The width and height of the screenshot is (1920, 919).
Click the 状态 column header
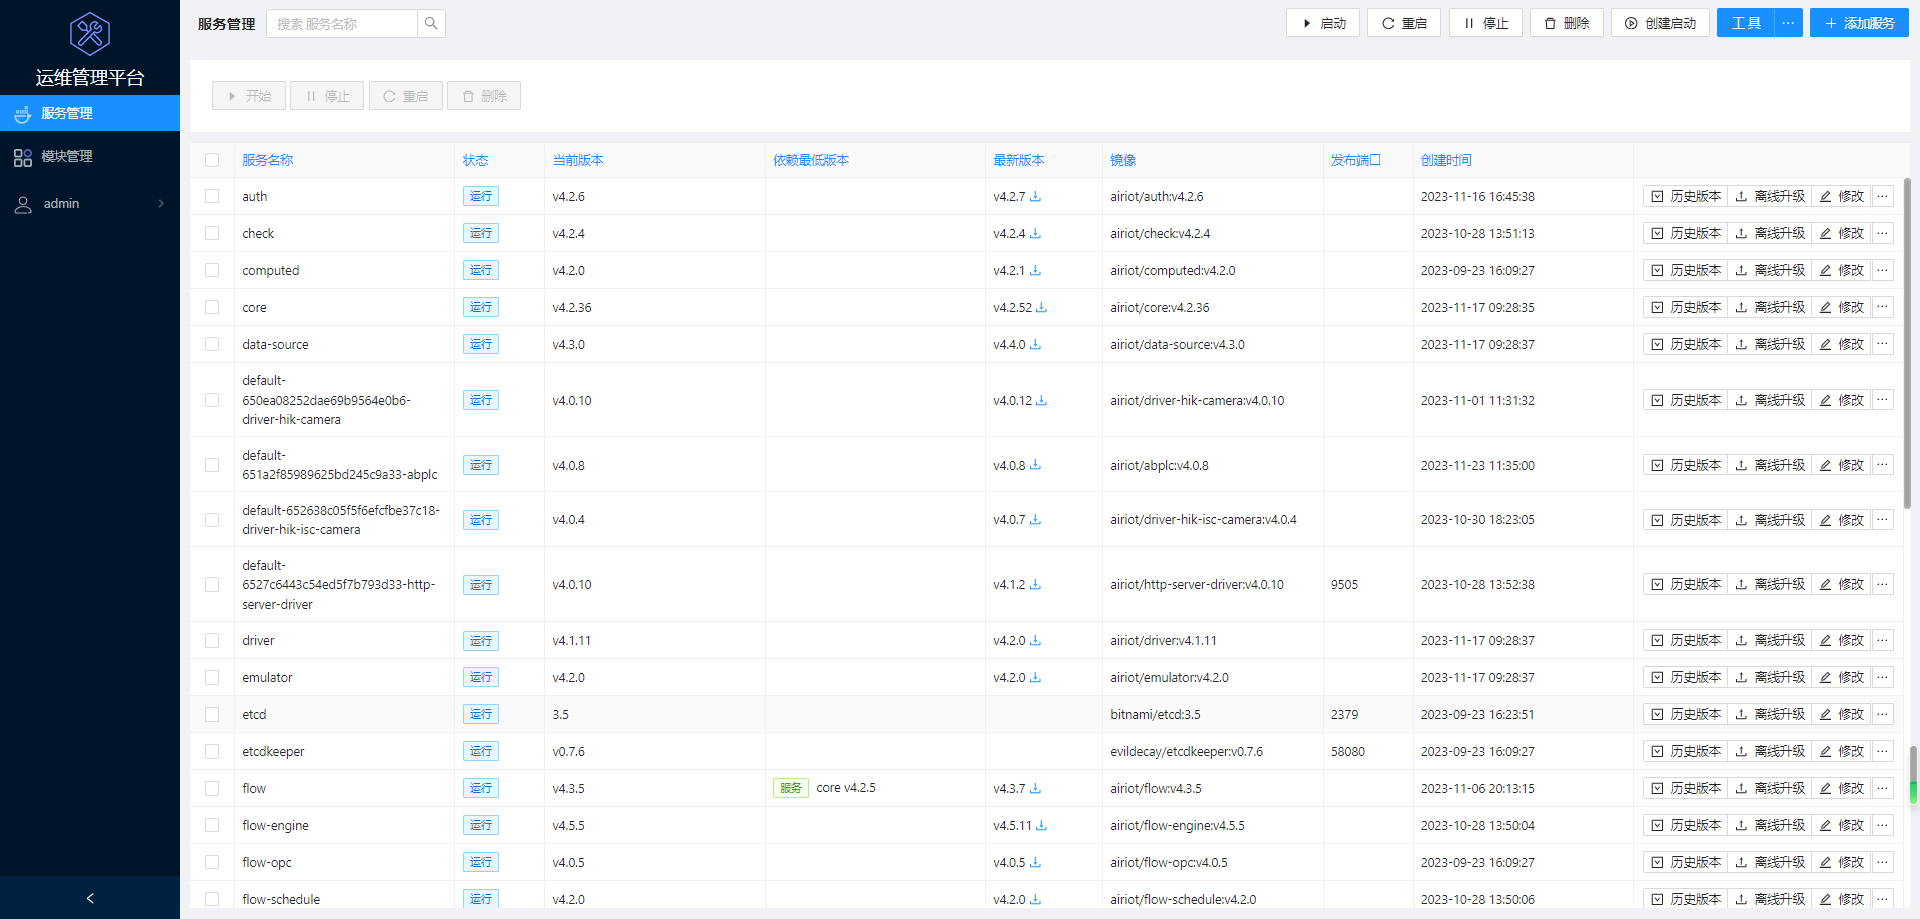click(x=475, y=160)
